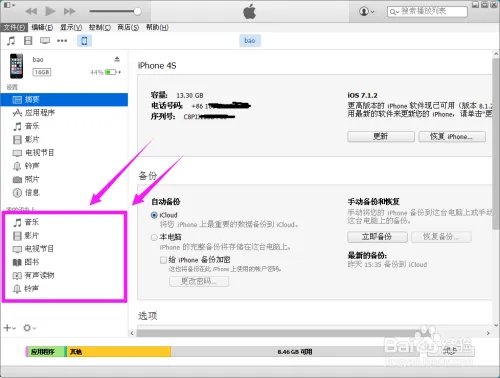This screenshot has height=378, width=500.
Task: Click the horizontal scrollbar left arrow
Action: coord(132,333)
